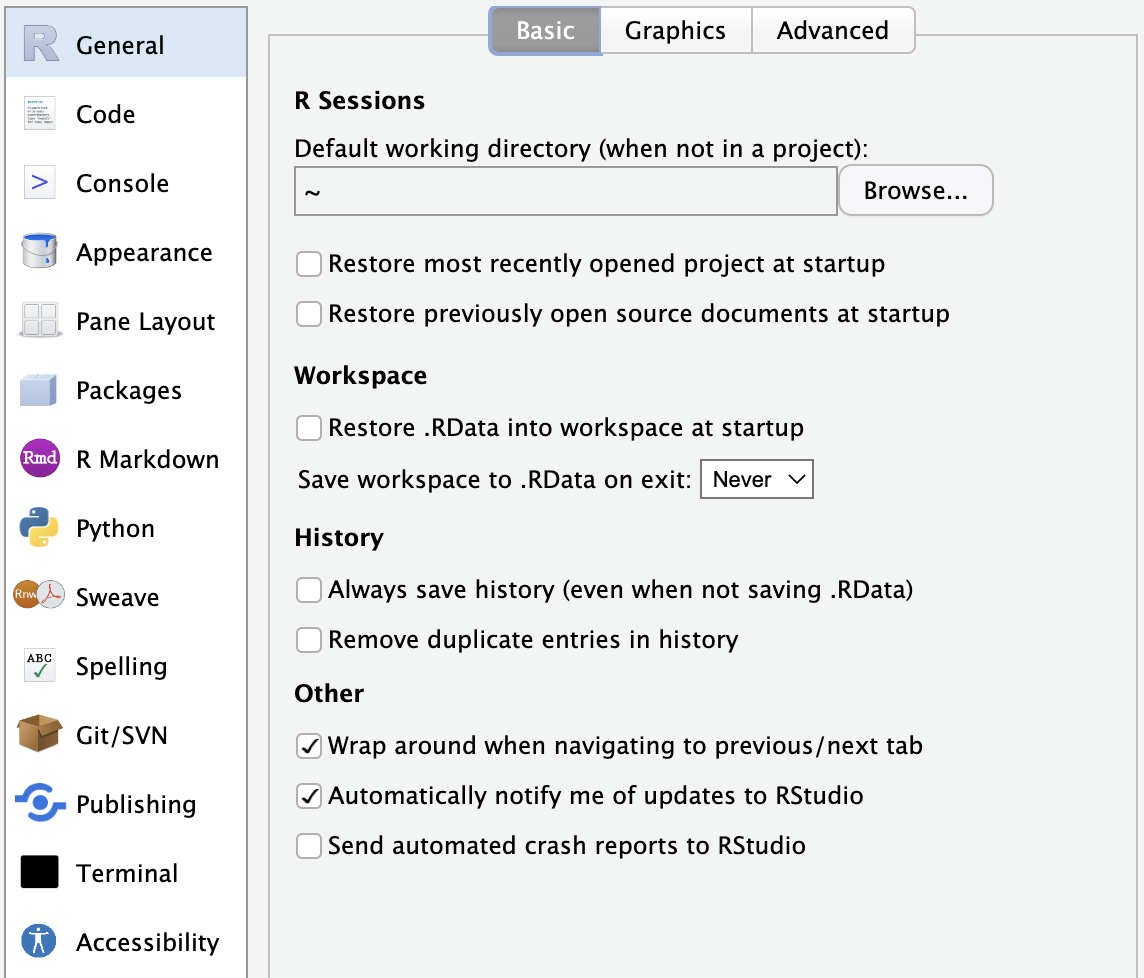Click the Accessibility figure icon
Screen dimensions: 1144x978
39,940
